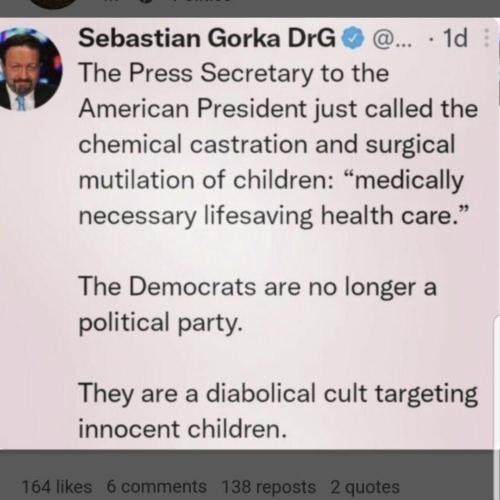Click the paragraph starting 'The Press Secretary'
This screenshot has width=500, height=500.
pyautogui.click(x=278, y=144)
